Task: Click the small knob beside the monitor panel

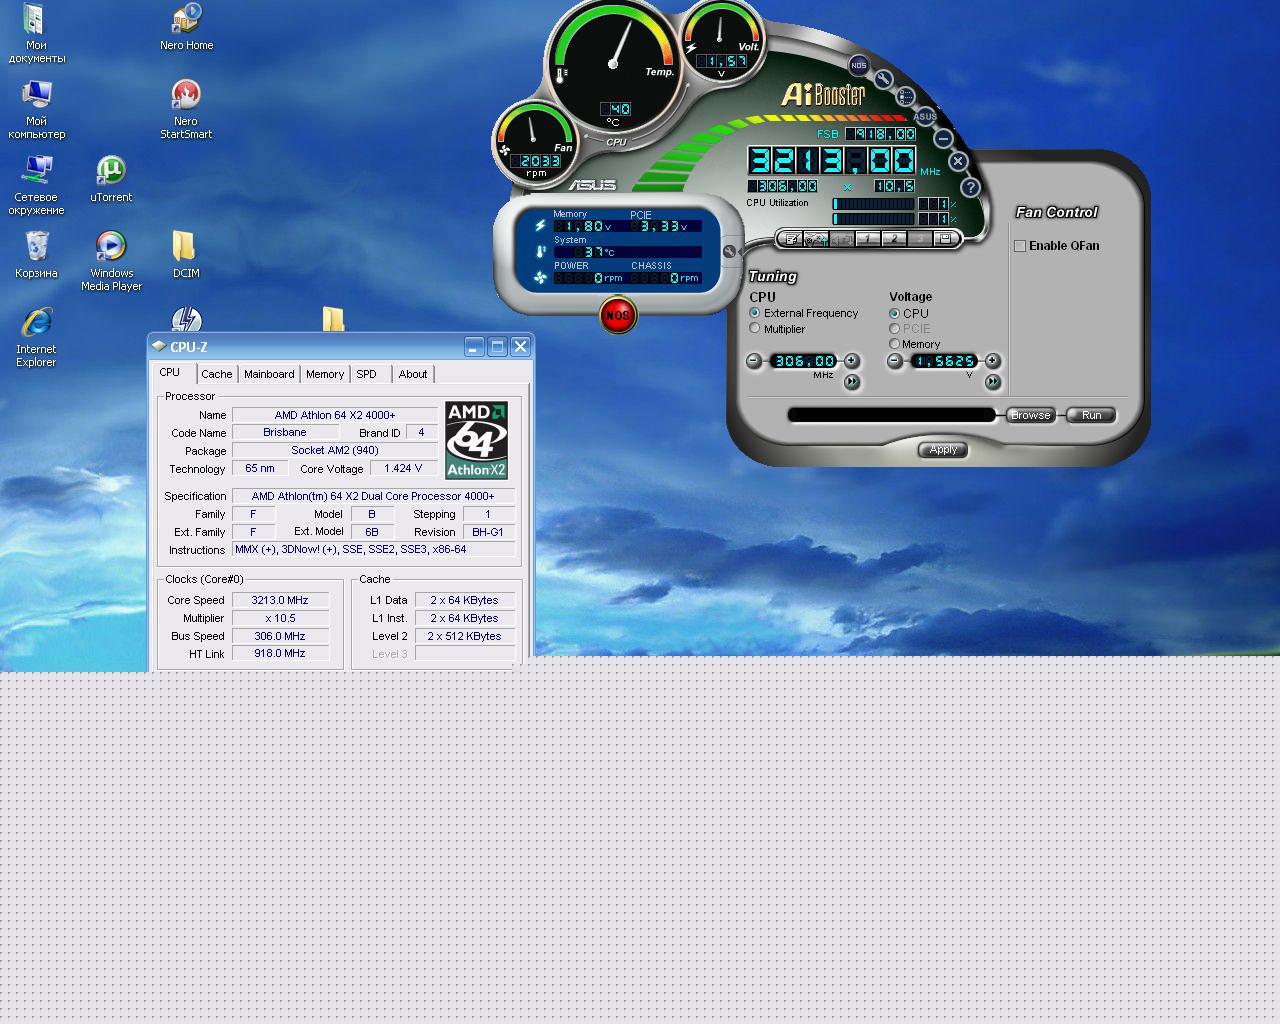Action: (730, 251)
